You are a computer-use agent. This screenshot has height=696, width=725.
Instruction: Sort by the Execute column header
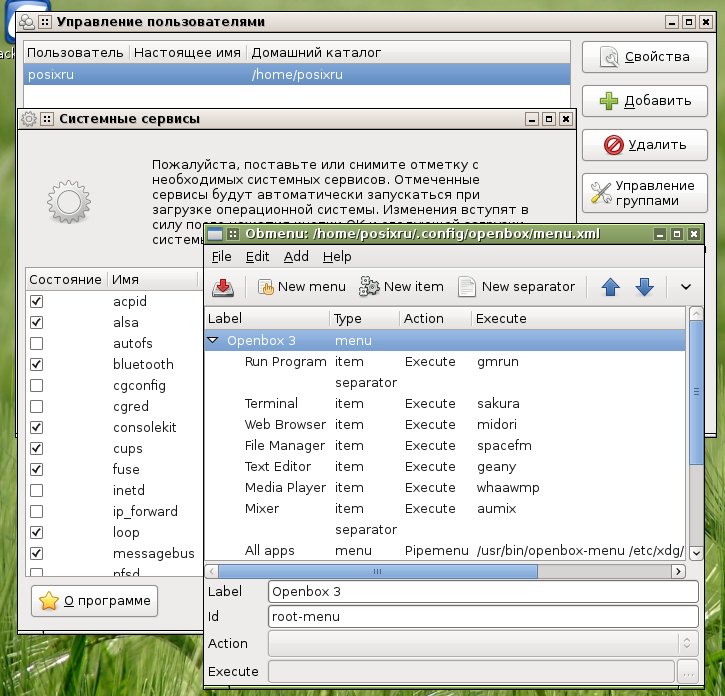click(x=578, y=319)
